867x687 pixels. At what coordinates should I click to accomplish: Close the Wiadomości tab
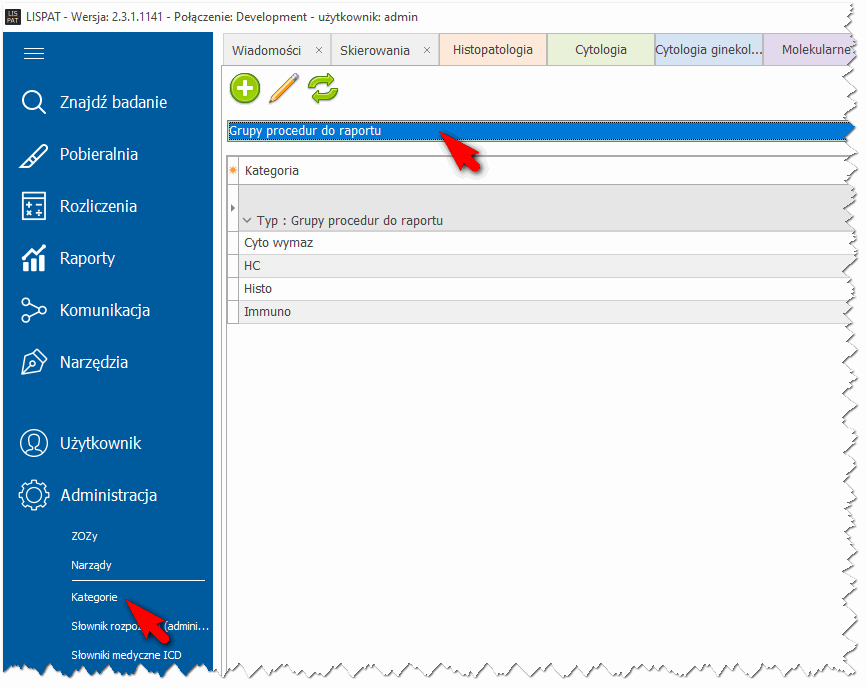[319, 50]
